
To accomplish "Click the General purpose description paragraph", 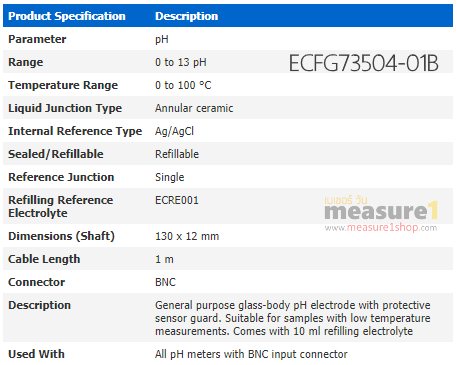I will tap(293, 318).
